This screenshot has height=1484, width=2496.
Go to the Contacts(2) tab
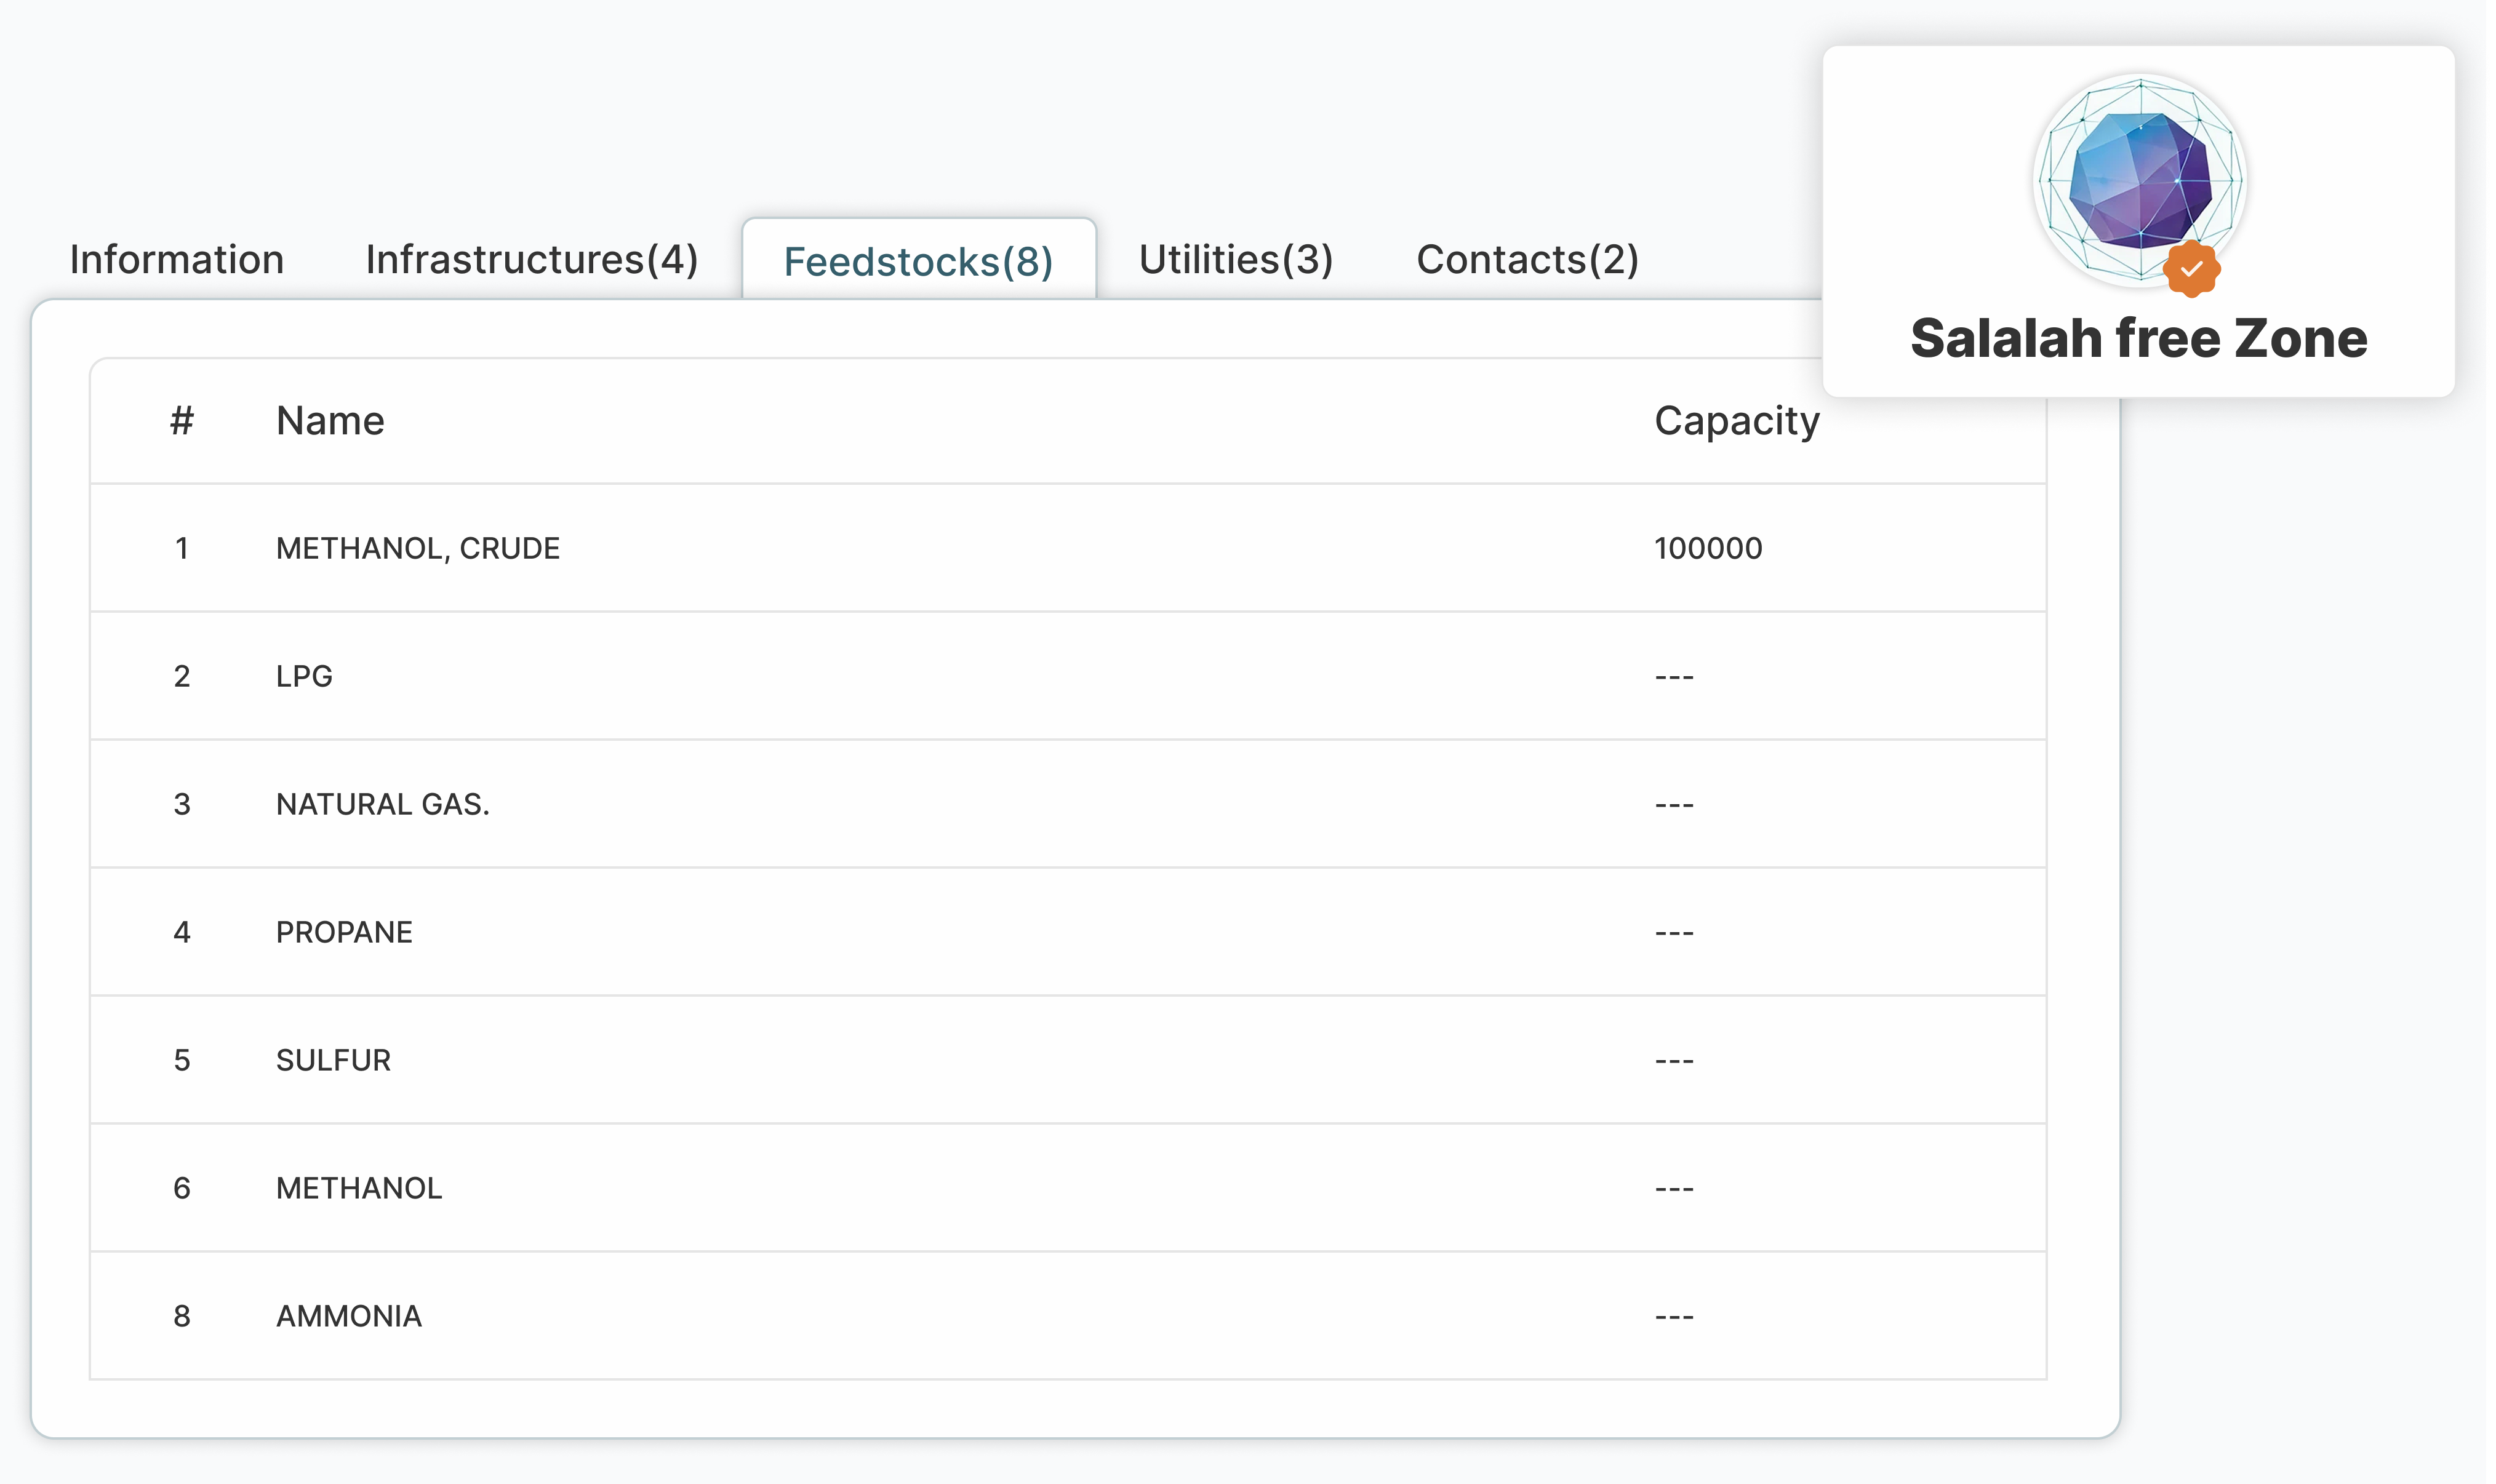pyautogui.click(x=1528, y=260)
